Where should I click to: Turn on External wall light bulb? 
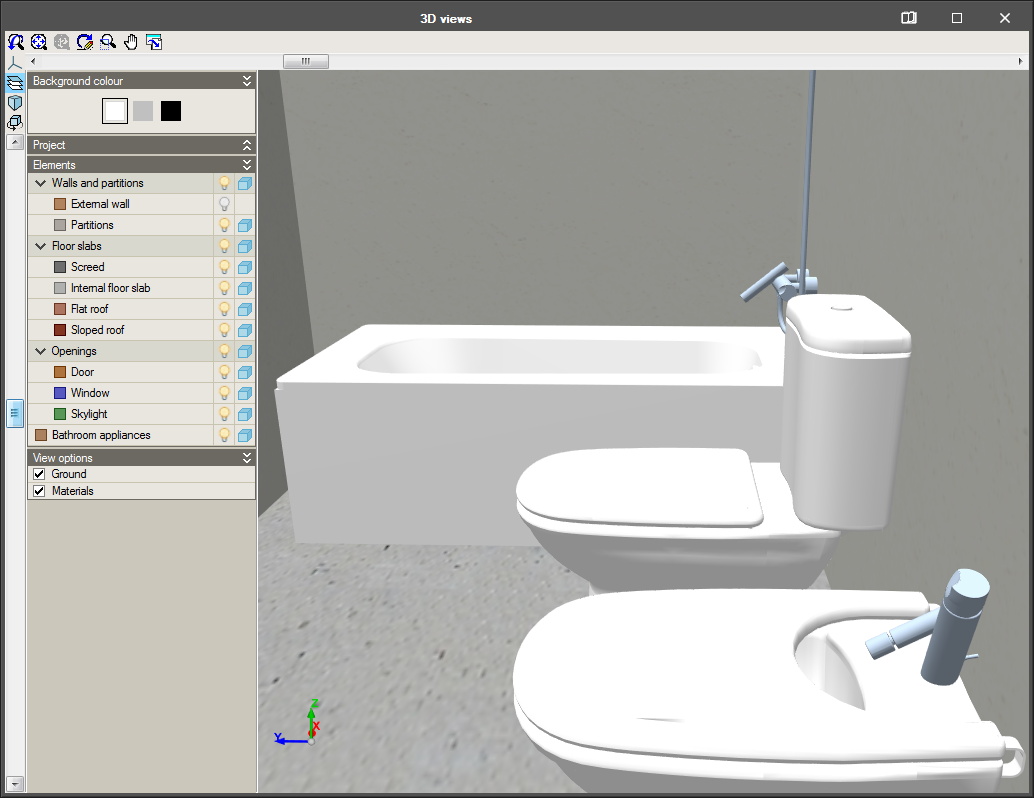(x=225, y=204)
